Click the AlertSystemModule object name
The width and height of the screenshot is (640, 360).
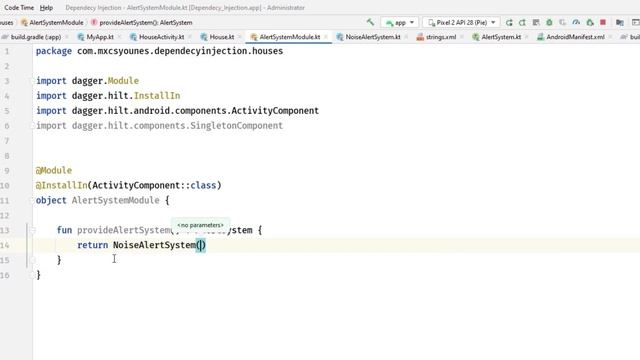116,200
